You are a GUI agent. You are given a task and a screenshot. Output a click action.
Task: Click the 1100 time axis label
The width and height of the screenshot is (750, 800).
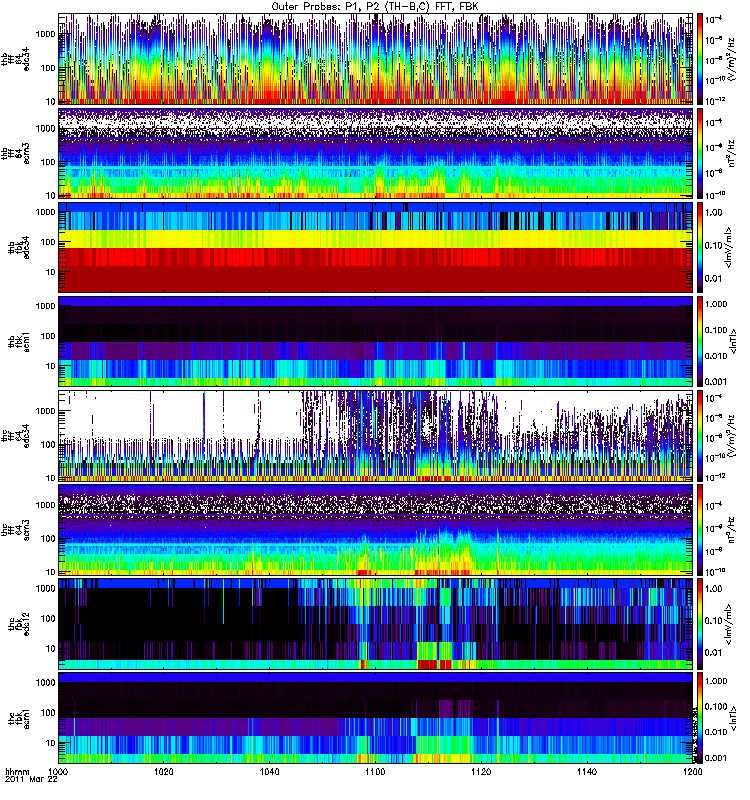[x=375, y=773]
